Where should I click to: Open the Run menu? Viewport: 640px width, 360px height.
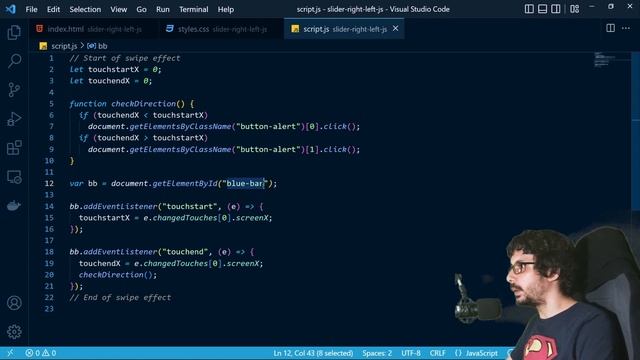pyautogui.click(x=162, y=9)
